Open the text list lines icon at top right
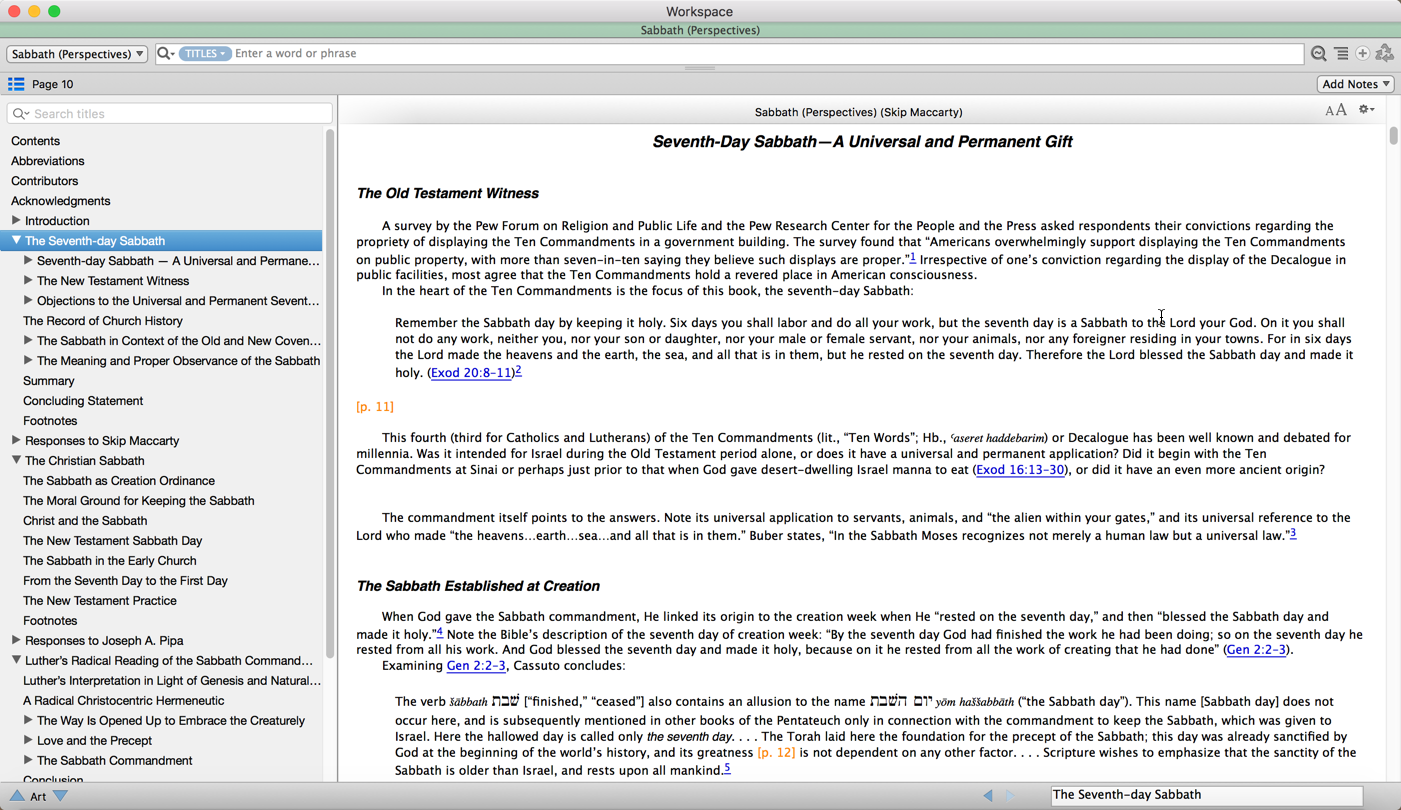This screenshot has height=810, width=1401. click(x=1341, y=54)
